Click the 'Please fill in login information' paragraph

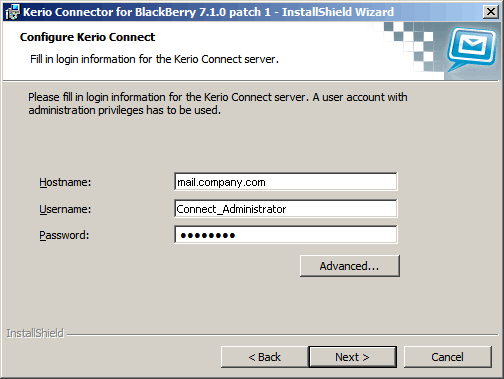pyautogui.click(x=218, y=104)
